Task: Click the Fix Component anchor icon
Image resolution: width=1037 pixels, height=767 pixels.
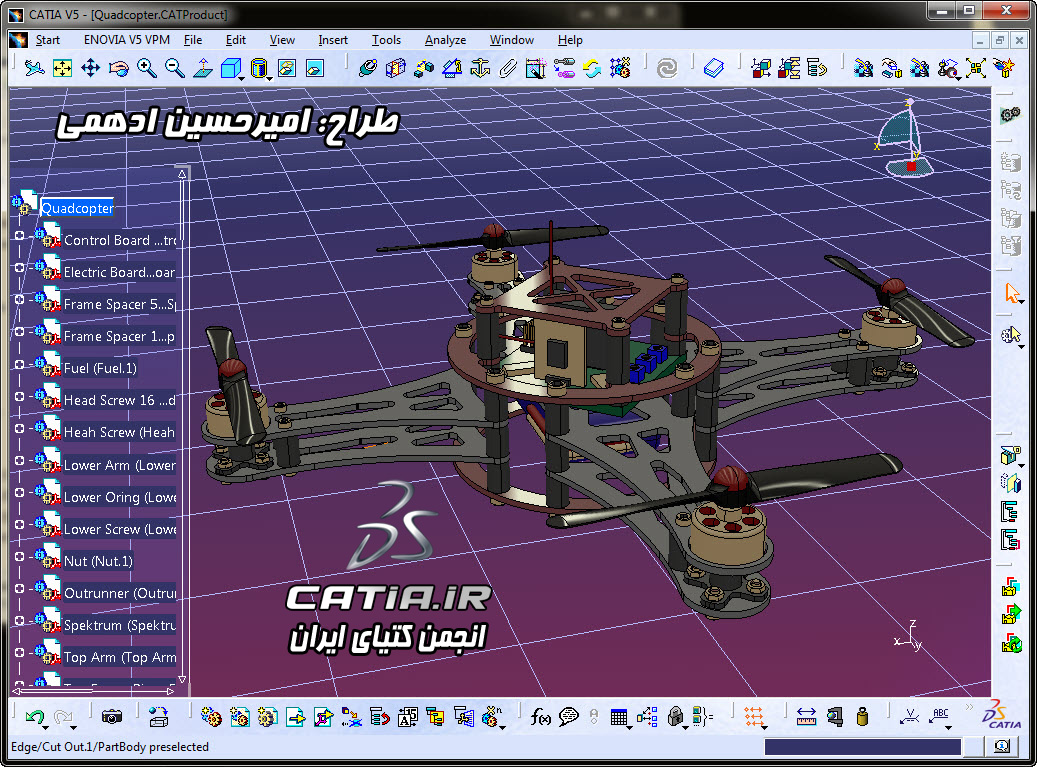Action: click(x=480, y=67)
